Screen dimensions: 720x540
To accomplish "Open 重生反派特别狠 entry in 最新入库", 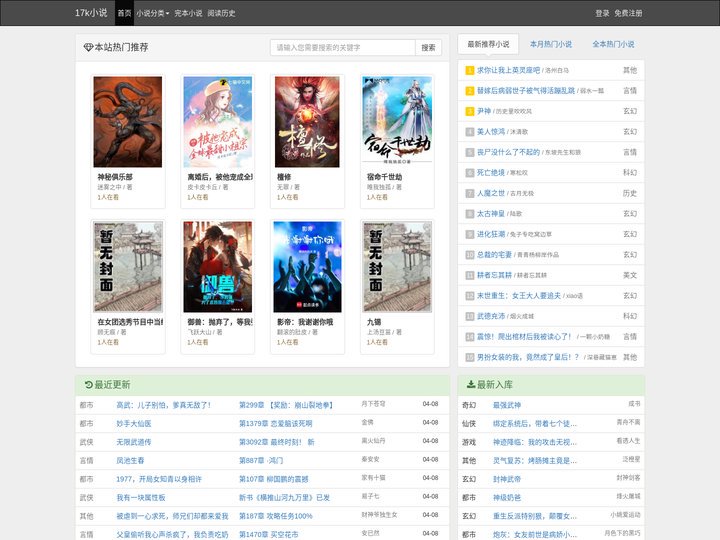I will point(535,516).
